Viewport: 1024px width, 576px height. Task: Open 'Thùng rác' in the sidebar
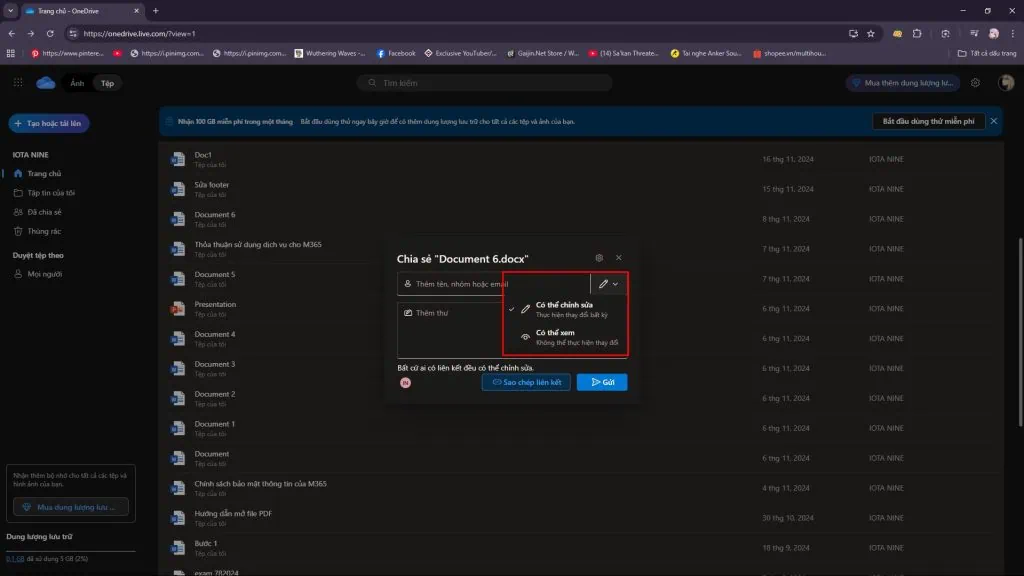[44, 231]
